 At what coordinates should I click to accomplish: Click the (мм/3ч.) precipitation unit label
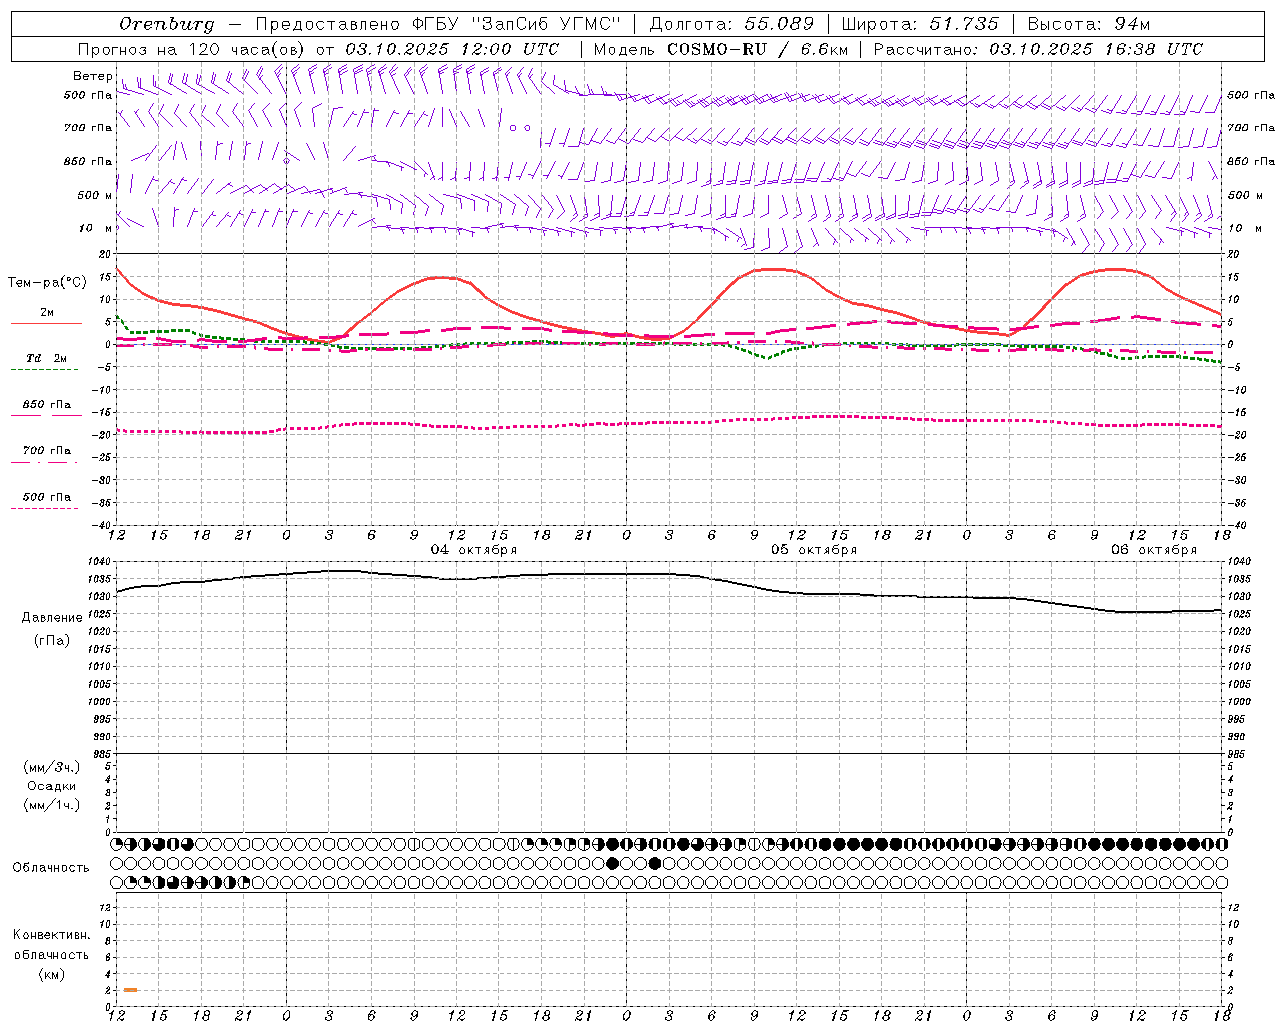pyautogui.click(x=52, y=767)
